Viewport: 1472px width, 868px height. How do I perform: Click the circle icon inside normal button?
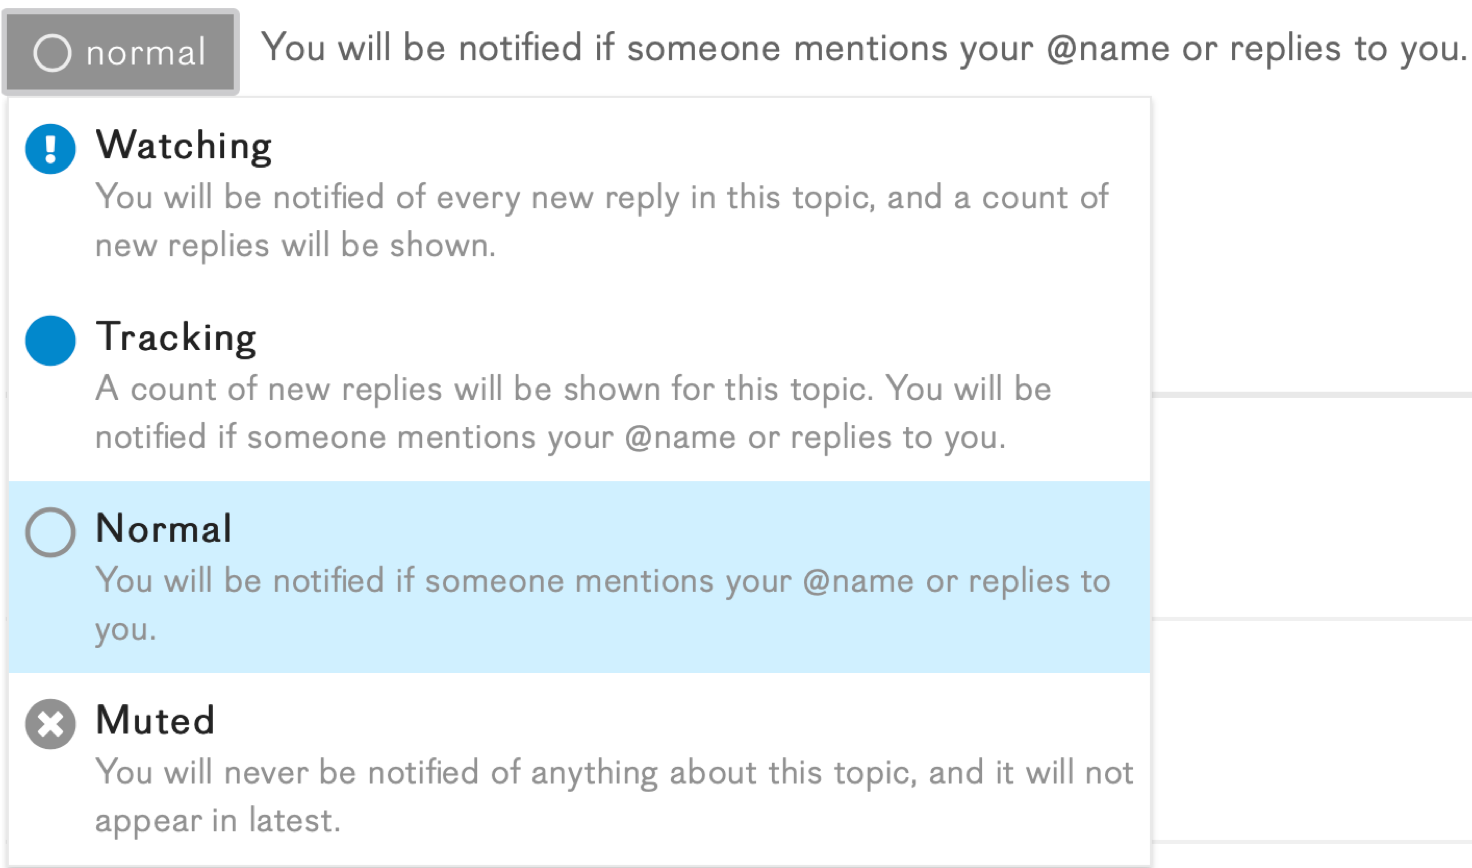point(52,53)
